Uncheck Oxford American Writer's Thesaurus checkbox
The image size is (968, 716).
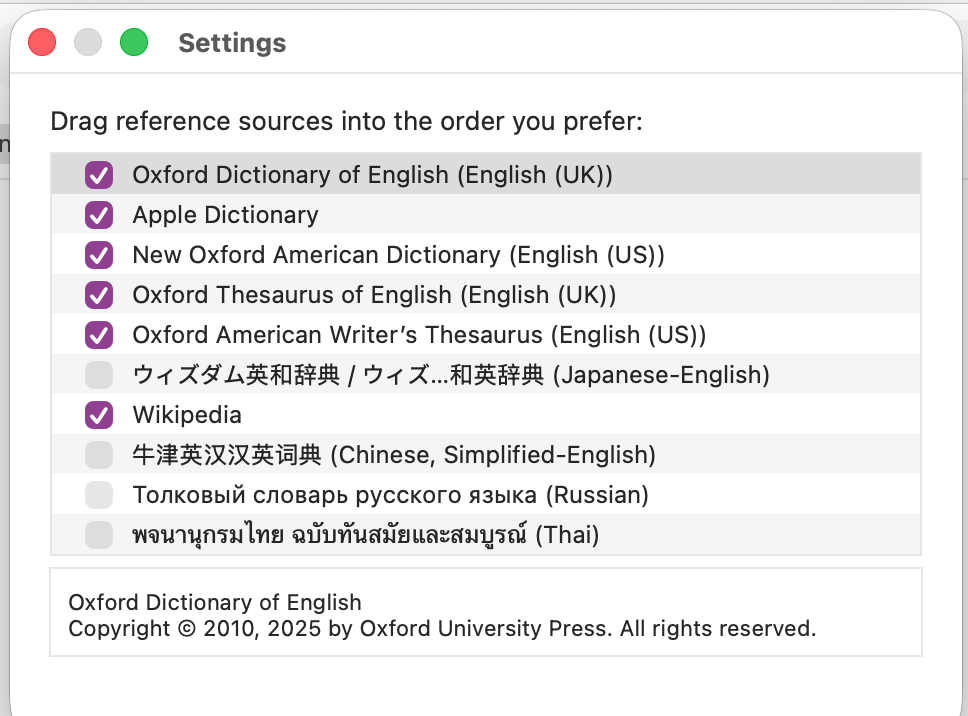(99, 335)
